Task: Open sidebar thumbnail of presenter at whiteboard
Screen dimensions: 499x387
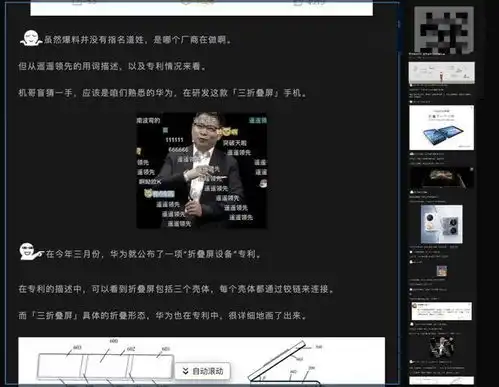Action: pos(442,73)
